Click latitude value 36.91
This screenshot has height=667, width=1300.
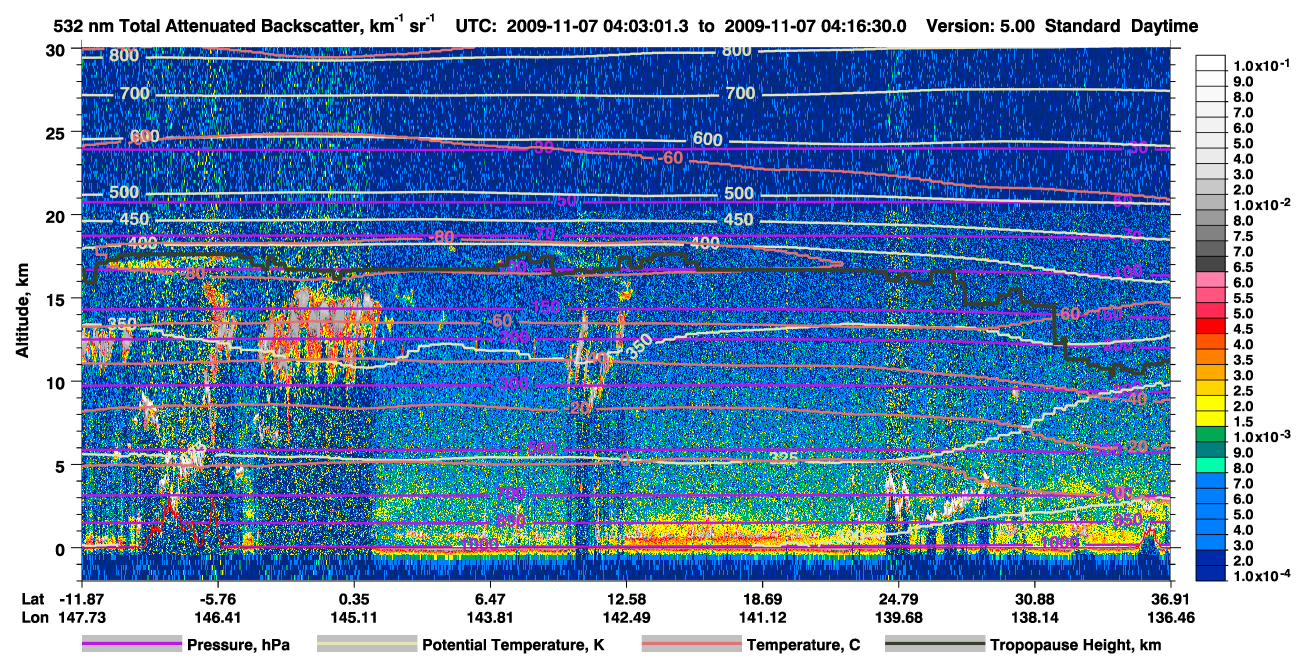coord(1170,598)
